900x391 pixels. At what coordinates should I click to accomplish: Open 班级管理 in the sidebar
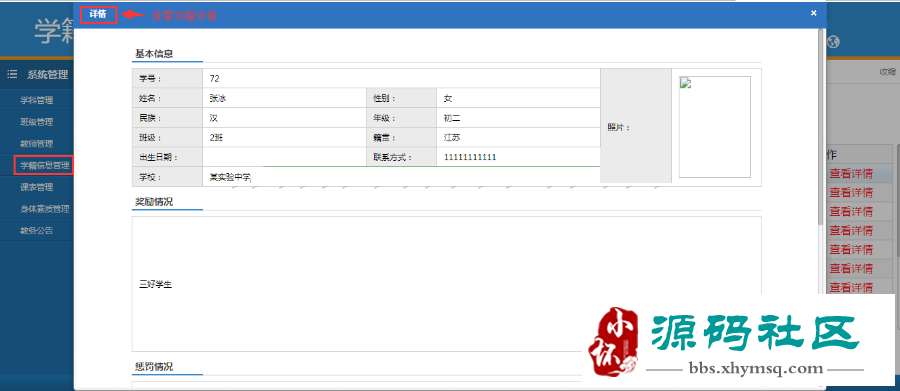tap(37, 122)
